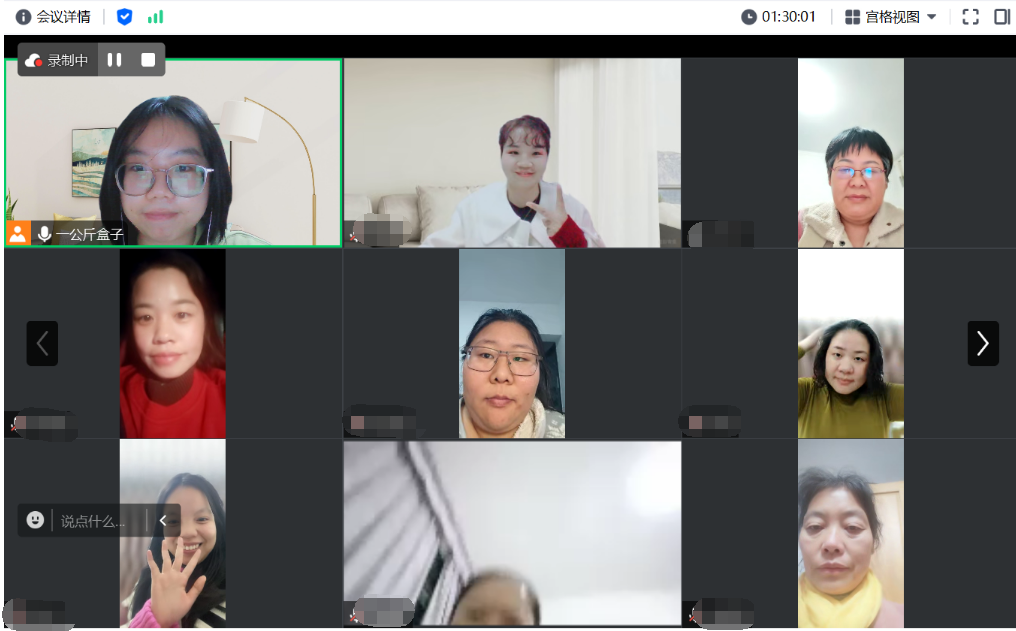This screenshot has width=1016, height=631.
Task: Enter fullscreen mode with the fullscreen icon
Action: (970, 17)
